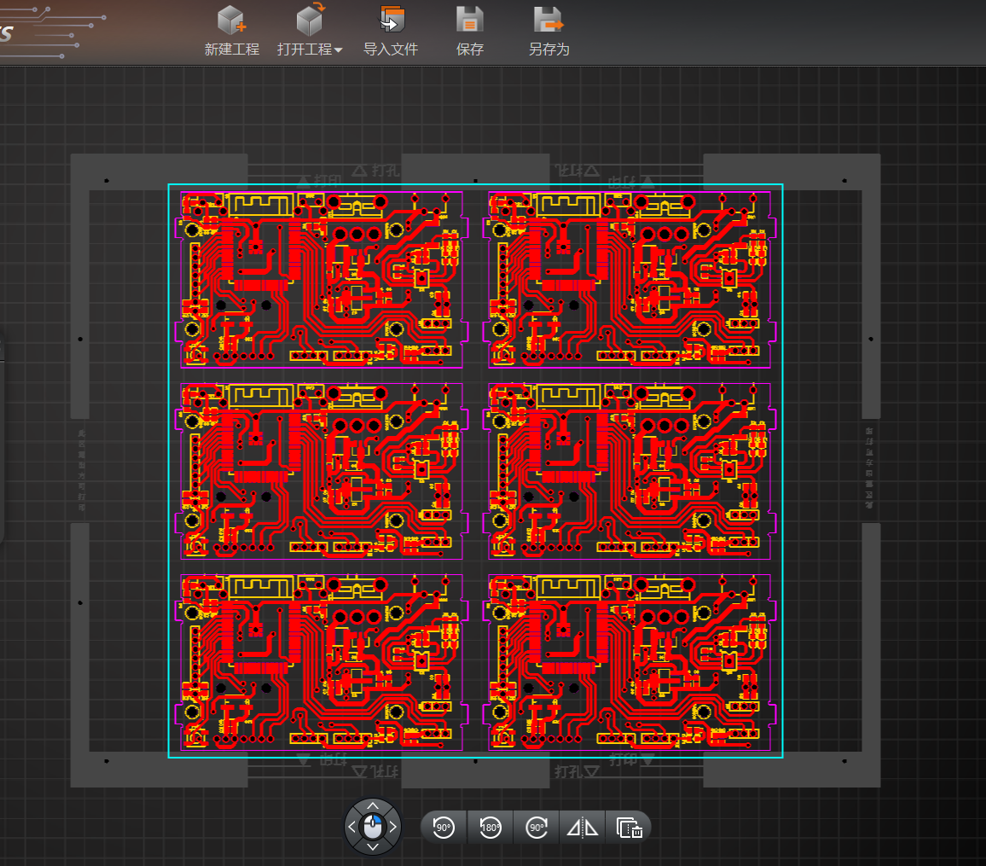986x866 pixels.
Task: Click the 导入文件 import file icon
Action: coord(391,20)
